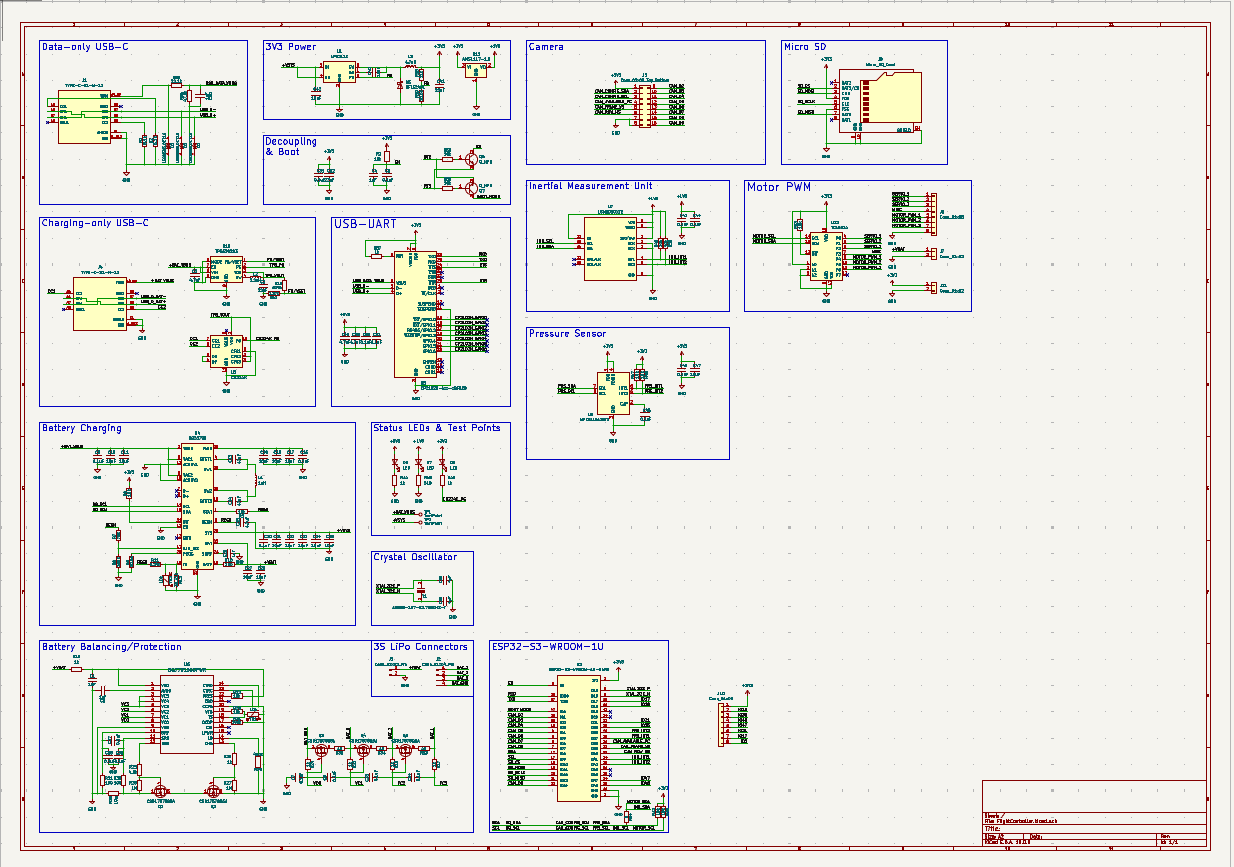Select the Charging-only USB-C section title
This screenshot has height=867, width=1234.
(95, 223)
